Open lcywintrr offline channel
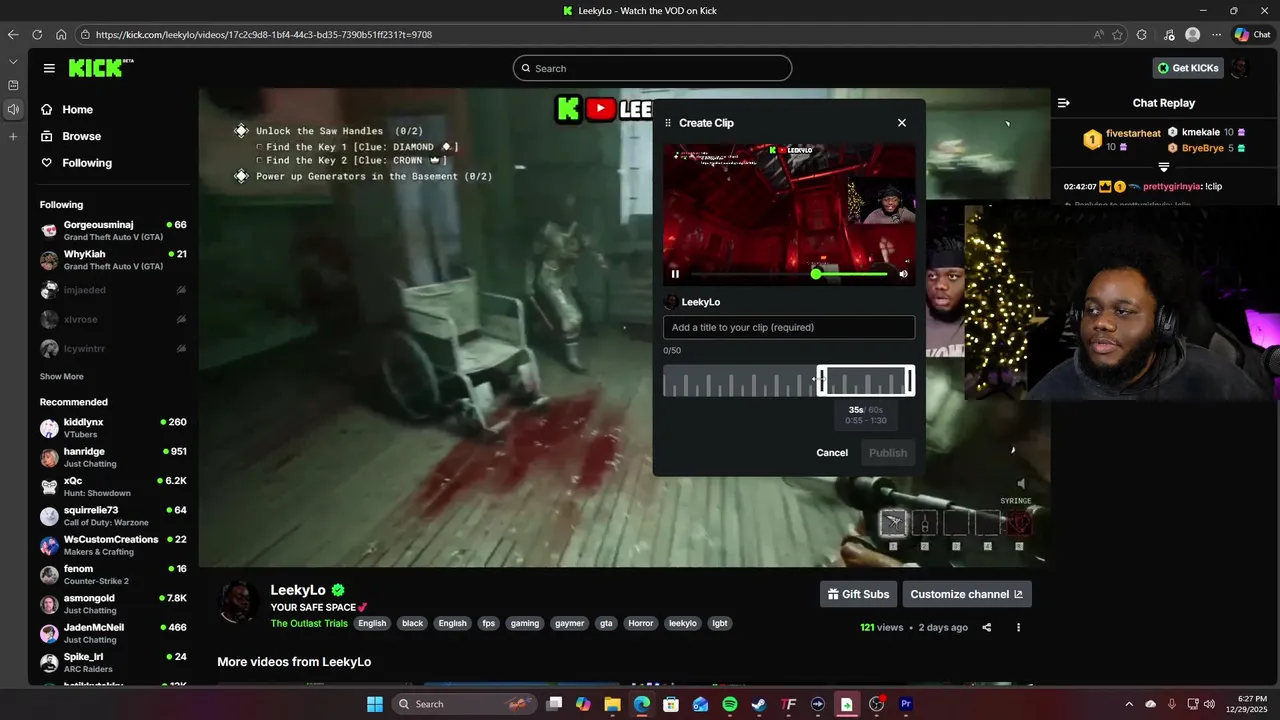This screenshot has width=1280, height=720. pos(113,349)
